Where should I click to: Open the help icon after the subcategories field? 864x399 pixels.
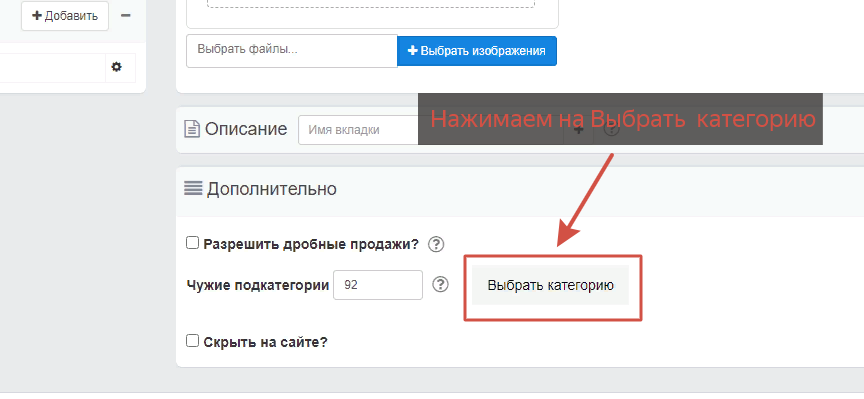tap(440, 284)
